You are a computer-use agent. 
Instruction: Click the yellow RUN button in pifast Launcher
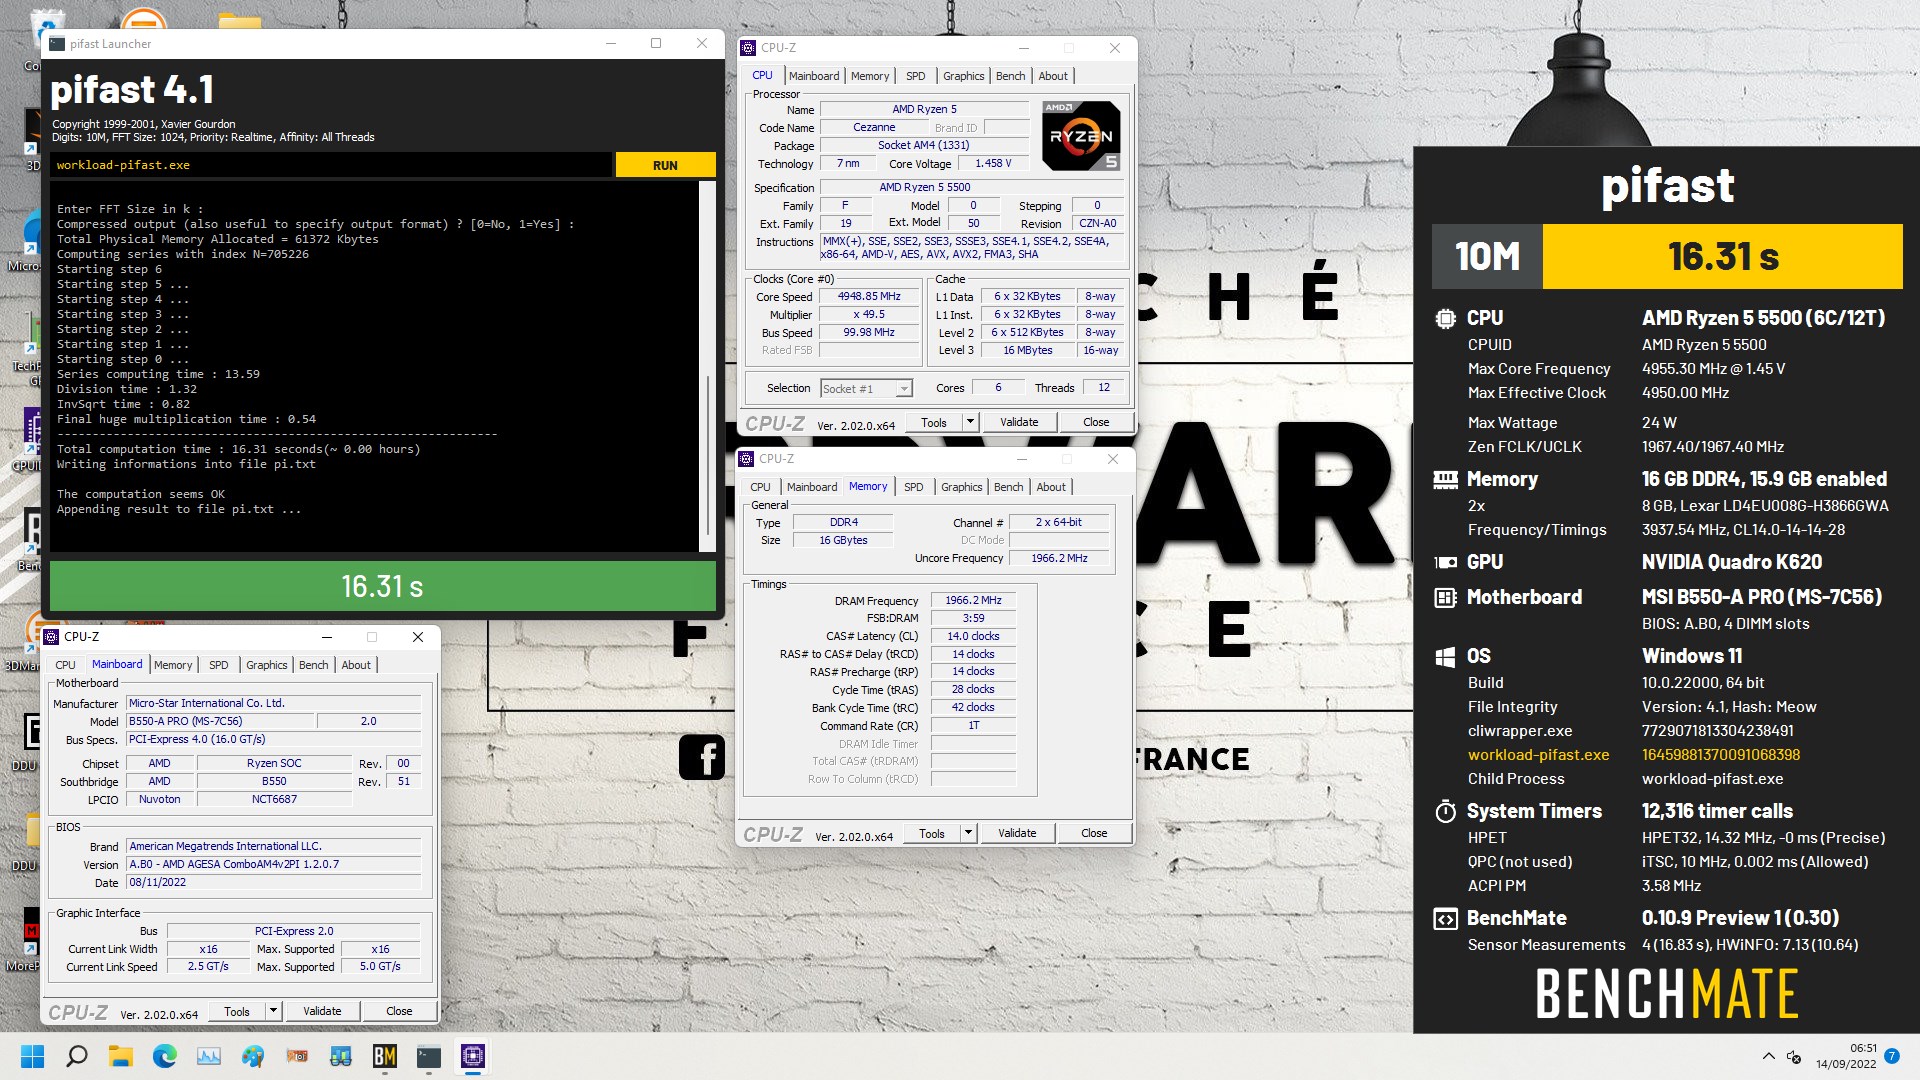coord(665,165)
